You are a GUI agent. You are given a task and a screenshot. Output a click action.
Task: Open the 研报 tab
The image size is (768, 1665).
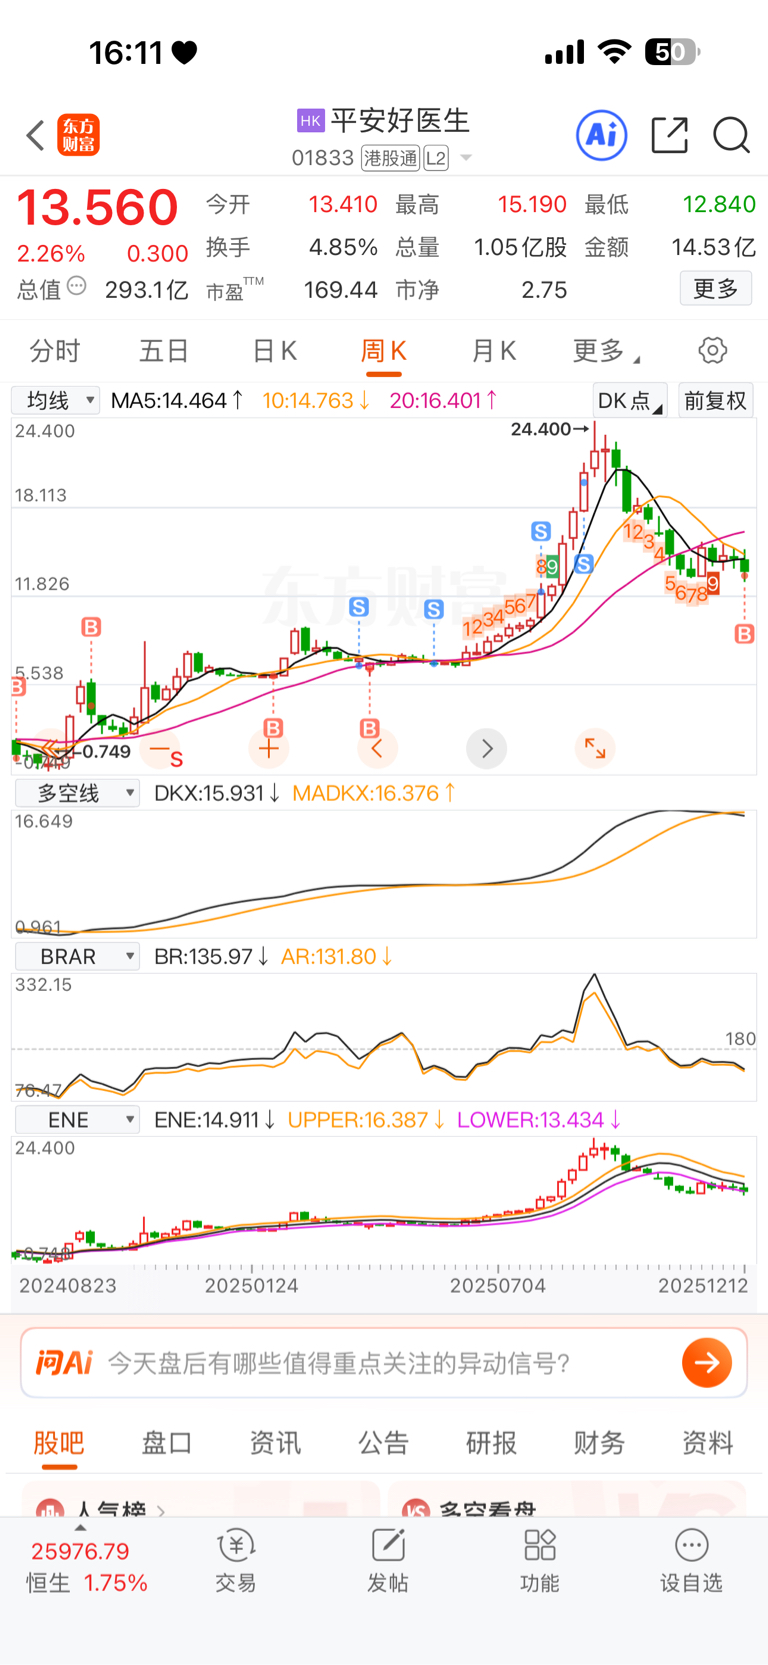coord(491,1443)
